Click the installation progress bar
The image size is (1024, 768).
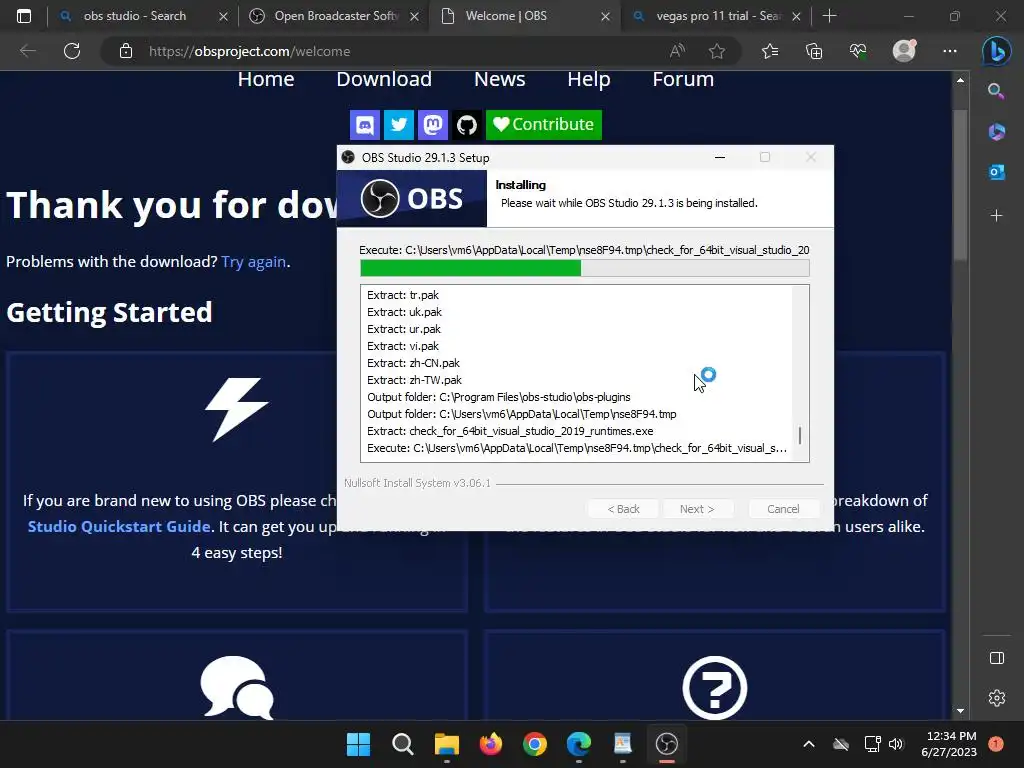(584, 268)
